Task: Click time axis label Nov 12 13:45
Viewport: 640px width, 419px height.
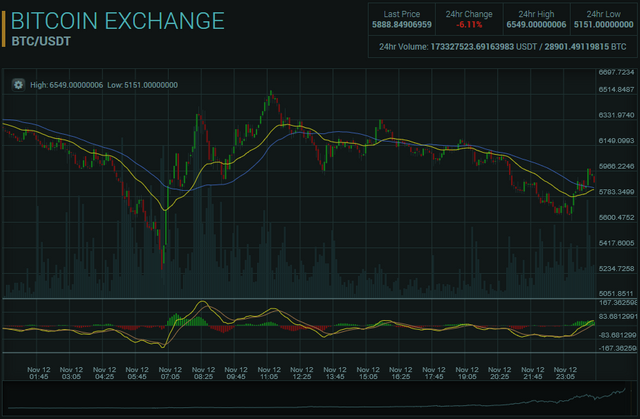Action: [x=335, y=373]
